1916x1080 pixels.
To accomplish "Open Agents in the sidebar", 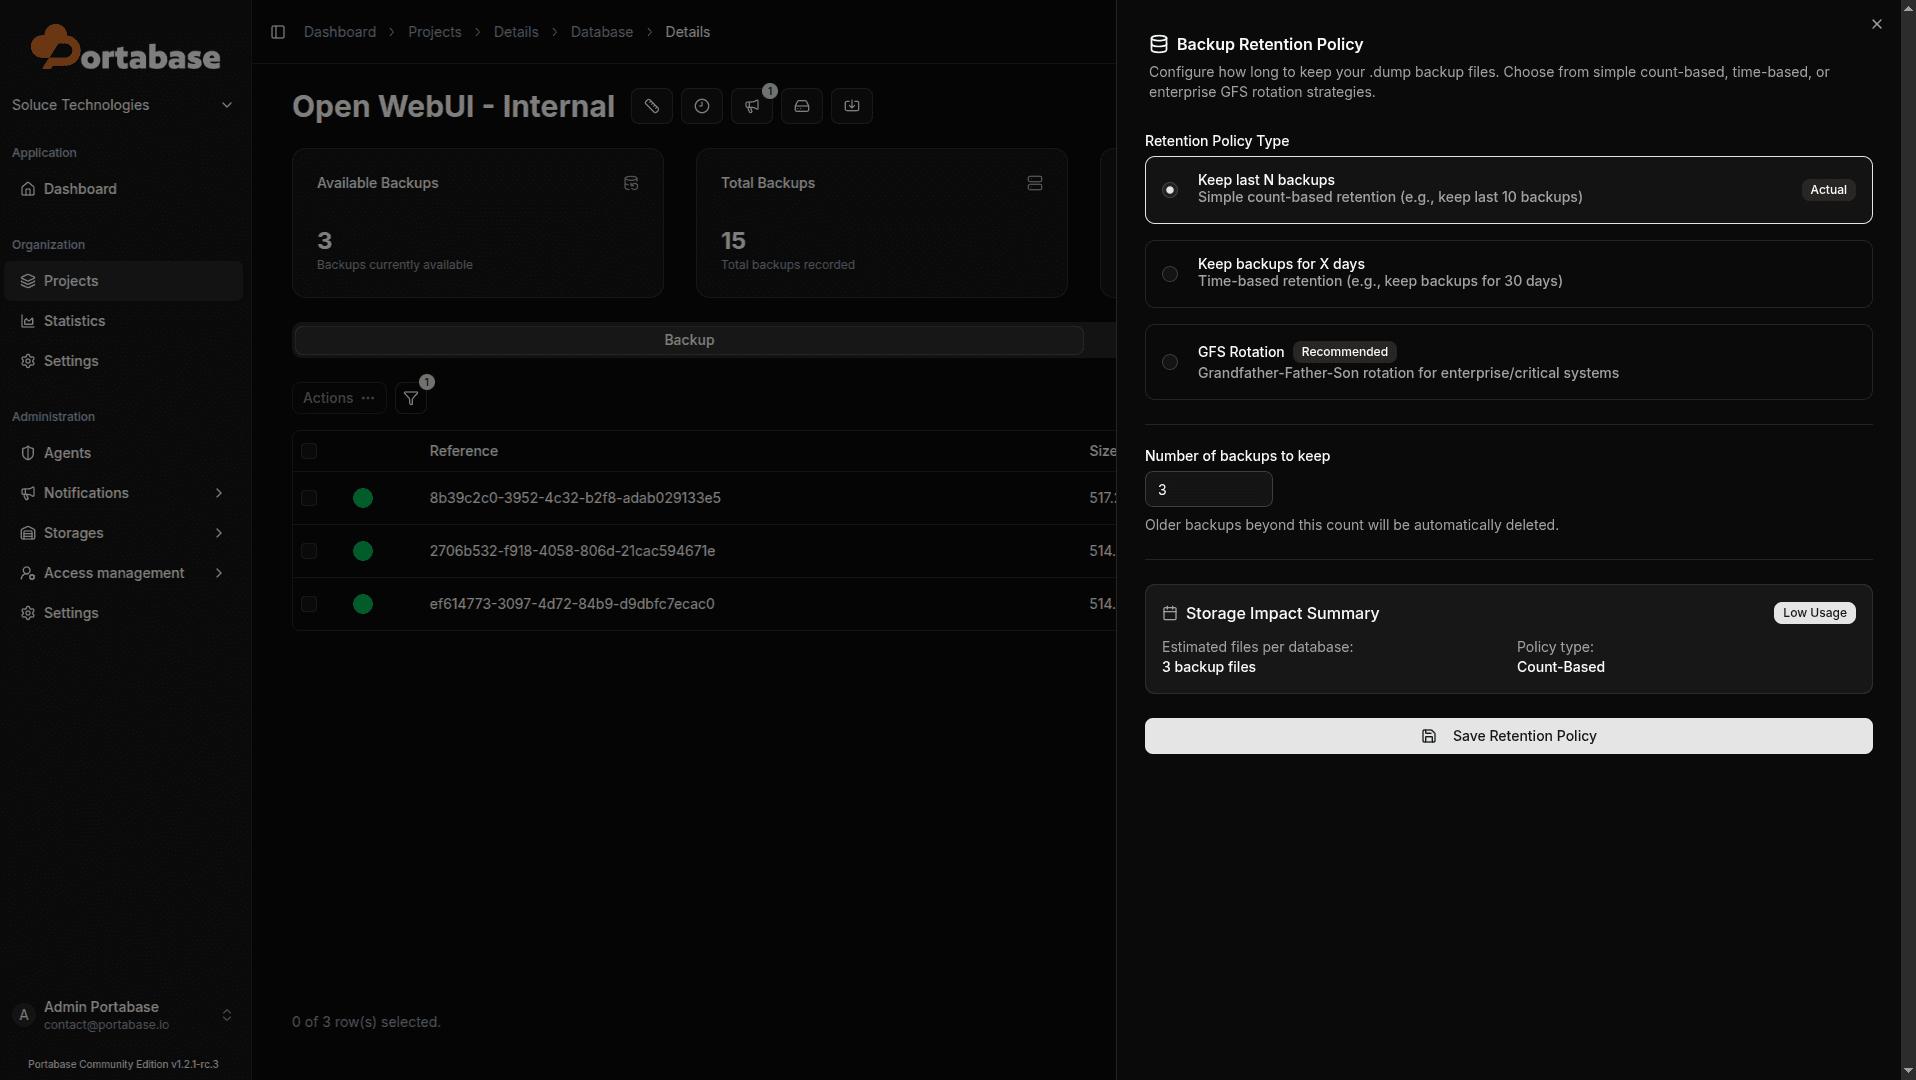I will point(123,453).
